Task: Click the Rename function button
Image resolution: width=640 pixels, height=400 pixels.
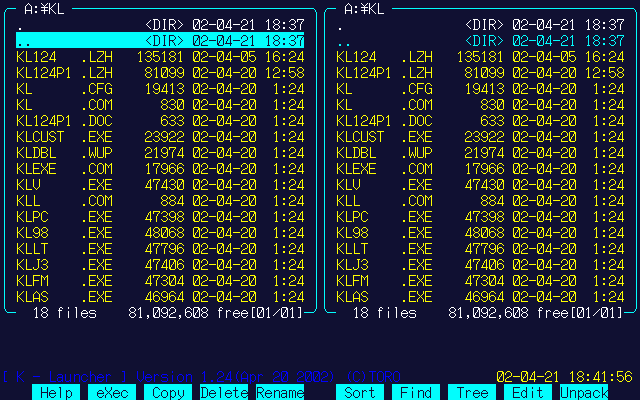Action: point(279,393)
